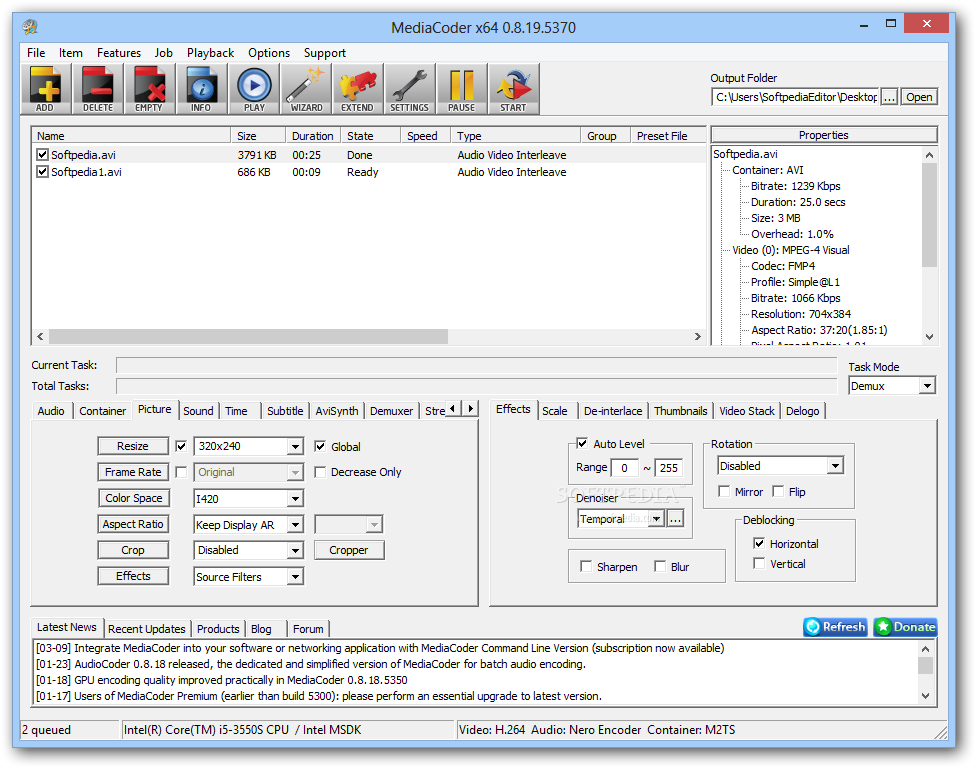Enable the Sharpen checkbox
The image size is (976, 768).
click(x=586, y=566)
